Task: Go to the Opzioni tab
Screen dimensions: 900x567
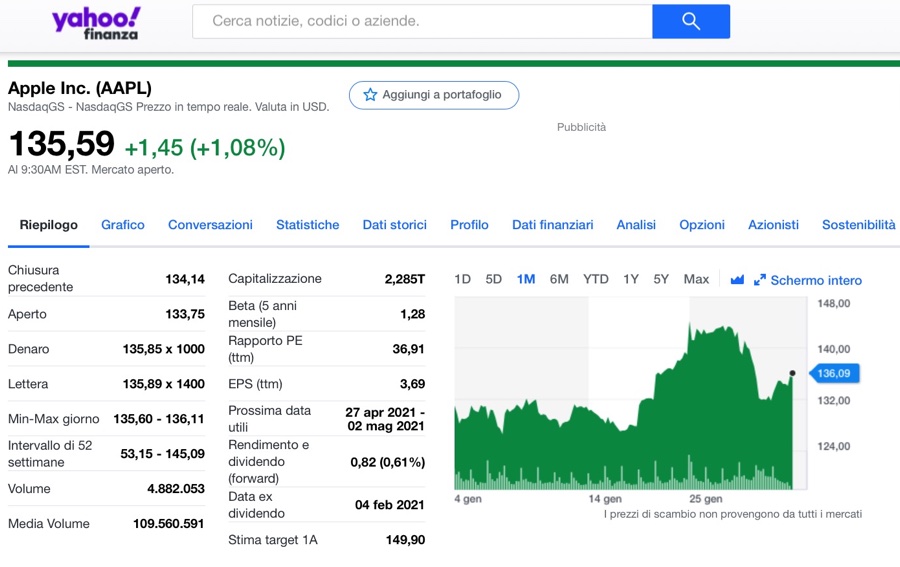Action: (x=701, y=225)
